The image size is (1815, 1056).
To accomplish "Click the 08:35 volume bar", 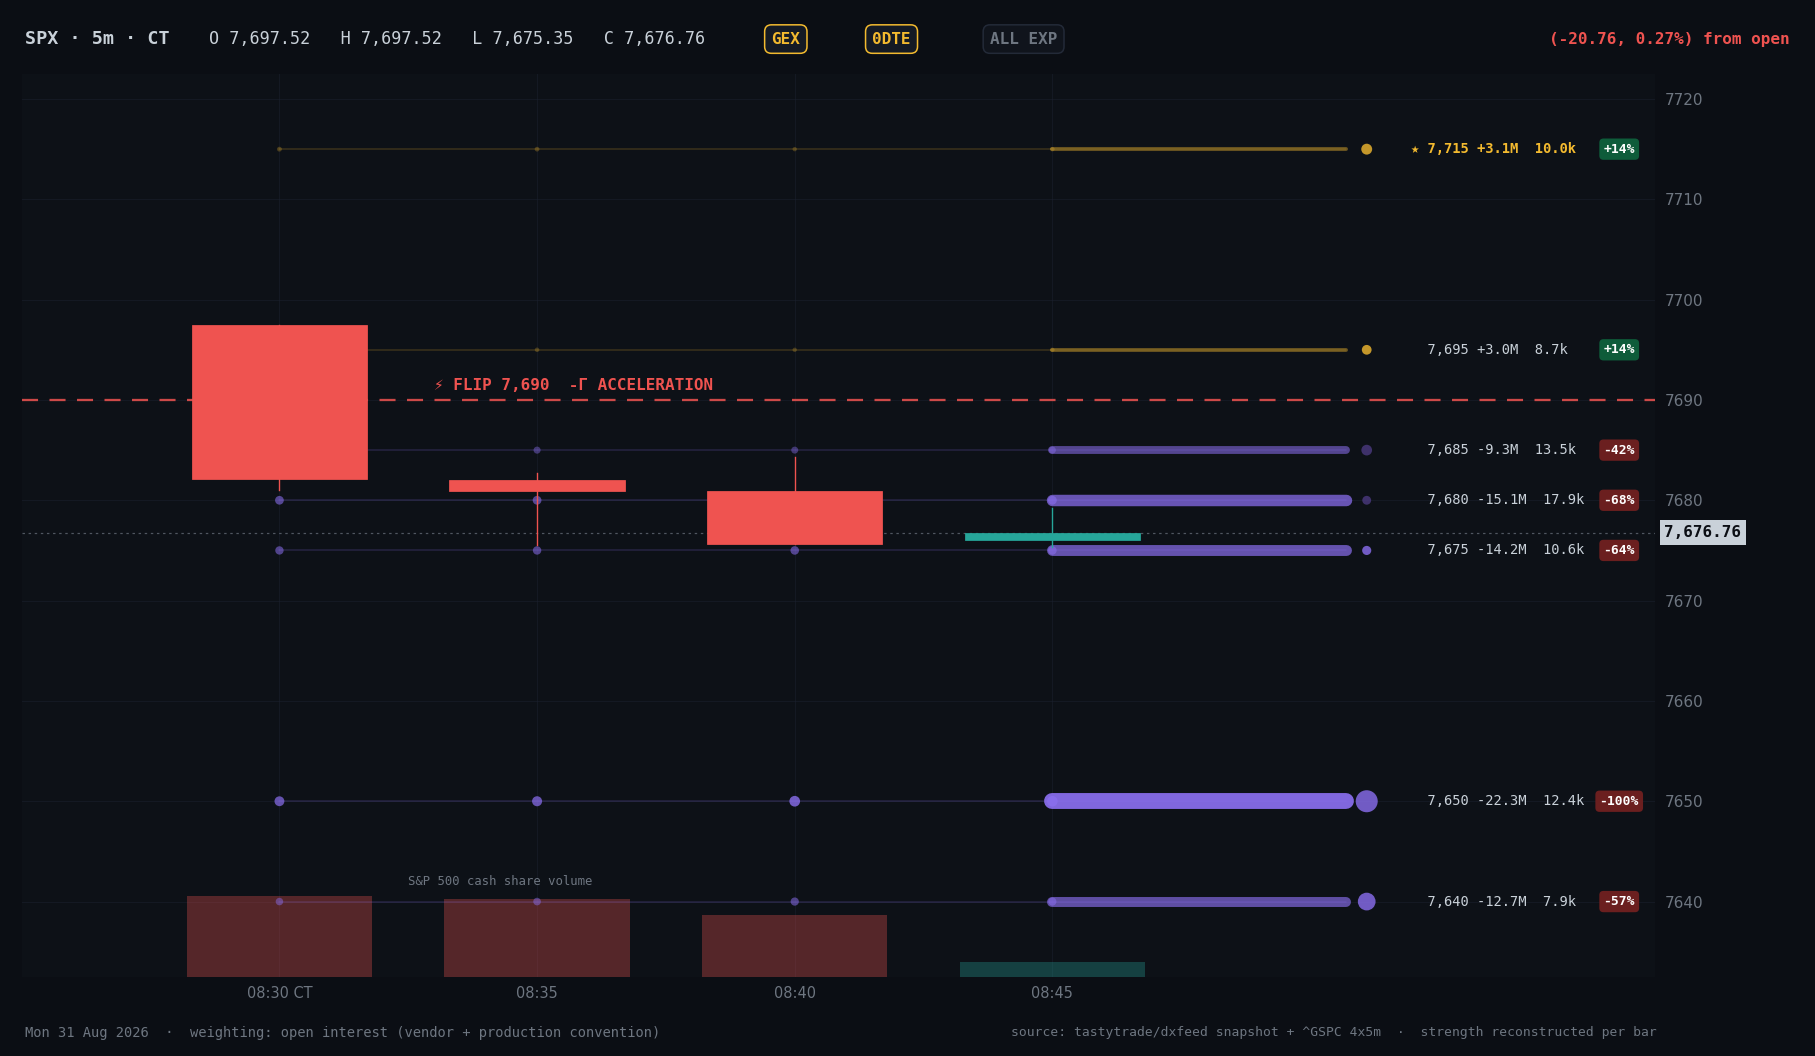I will [537, 938].
